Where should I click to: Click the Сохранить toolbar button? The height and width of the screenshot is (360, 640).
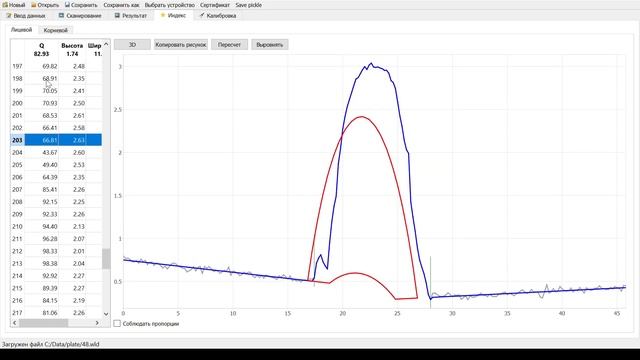pyautogui.click(x=81, y=5)
